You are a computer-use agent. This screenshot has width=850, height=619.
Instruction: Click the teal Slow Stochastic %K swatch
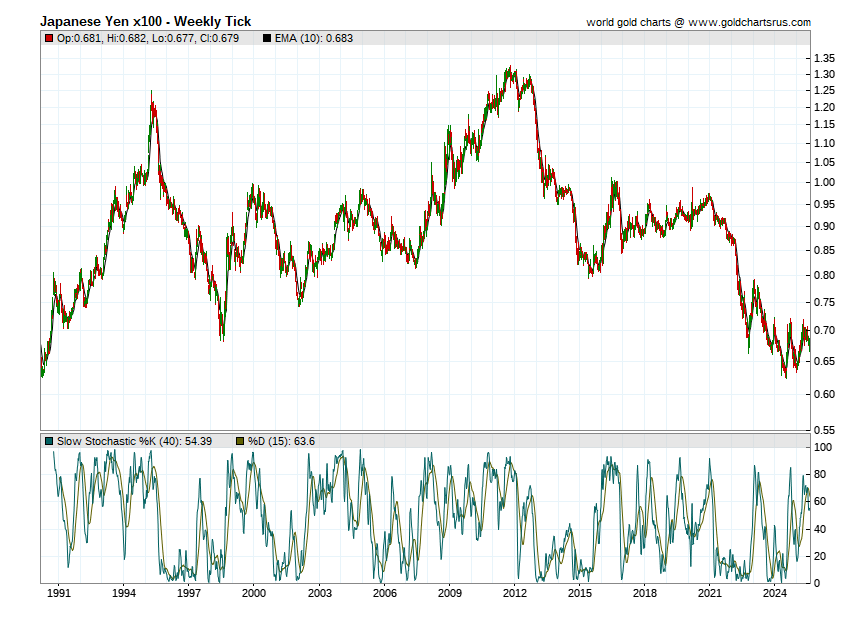point(48,441)
